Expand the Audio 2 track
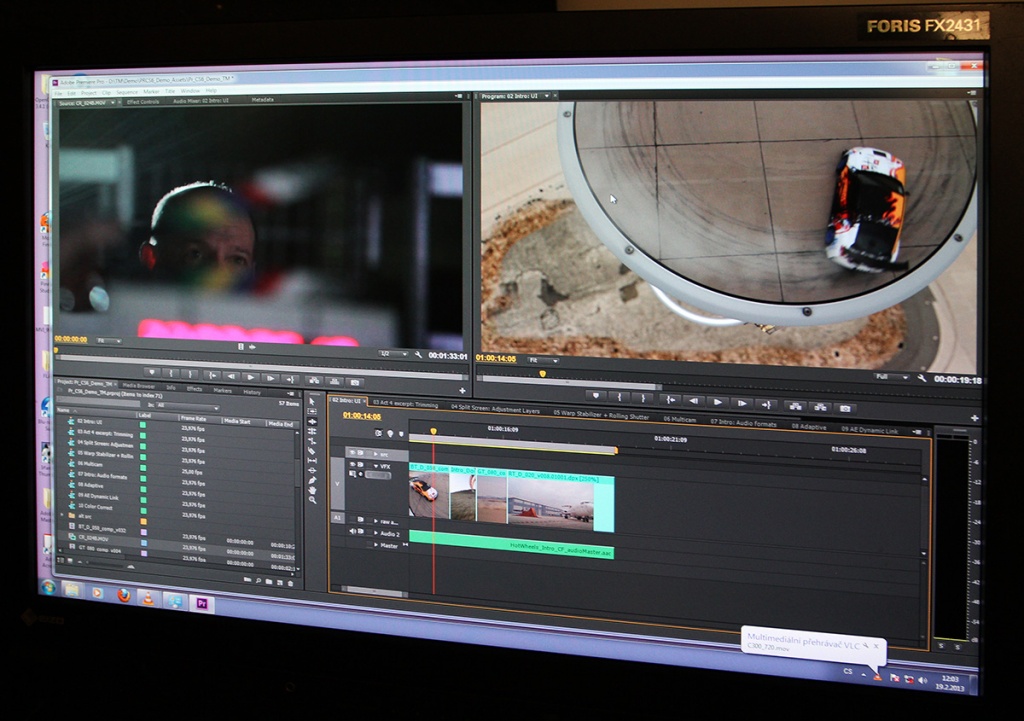 coord(376,533)
